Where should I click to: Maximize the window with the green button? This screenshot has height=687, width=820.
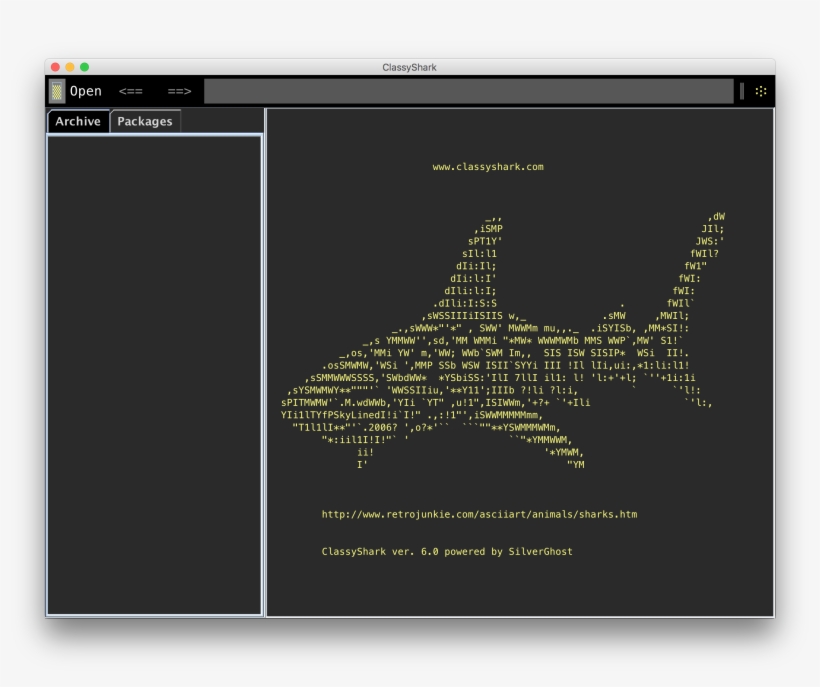[85, 67]
